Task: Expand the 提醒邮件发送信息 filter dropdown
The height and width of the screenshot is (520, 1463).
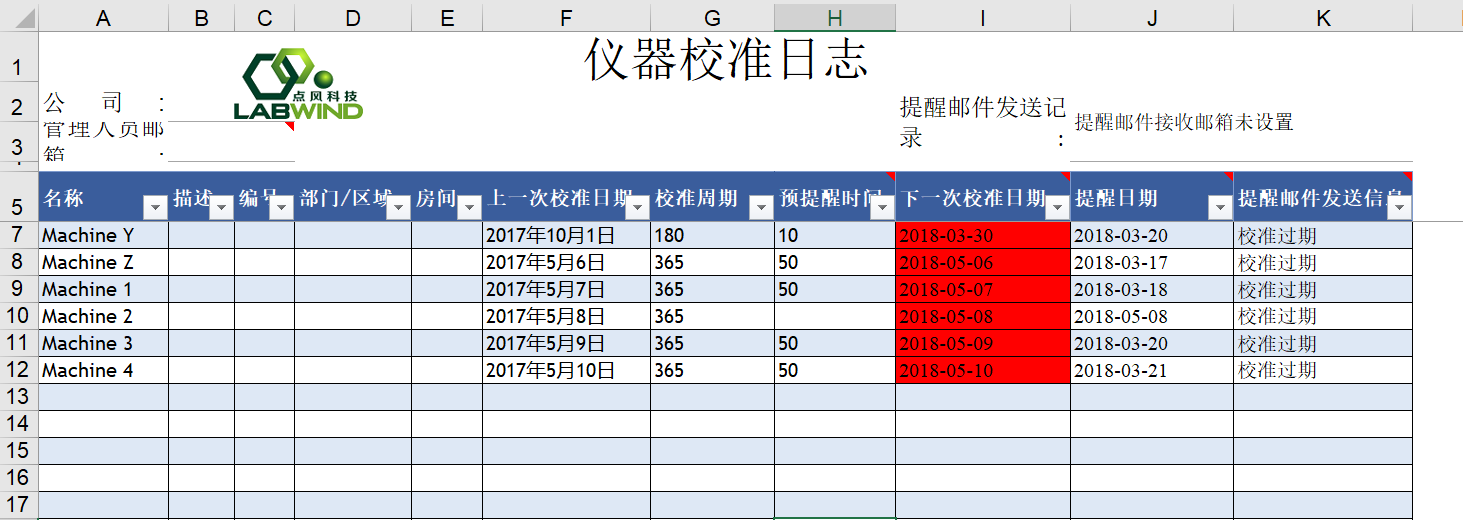Action: click(x=1399, y=207)
